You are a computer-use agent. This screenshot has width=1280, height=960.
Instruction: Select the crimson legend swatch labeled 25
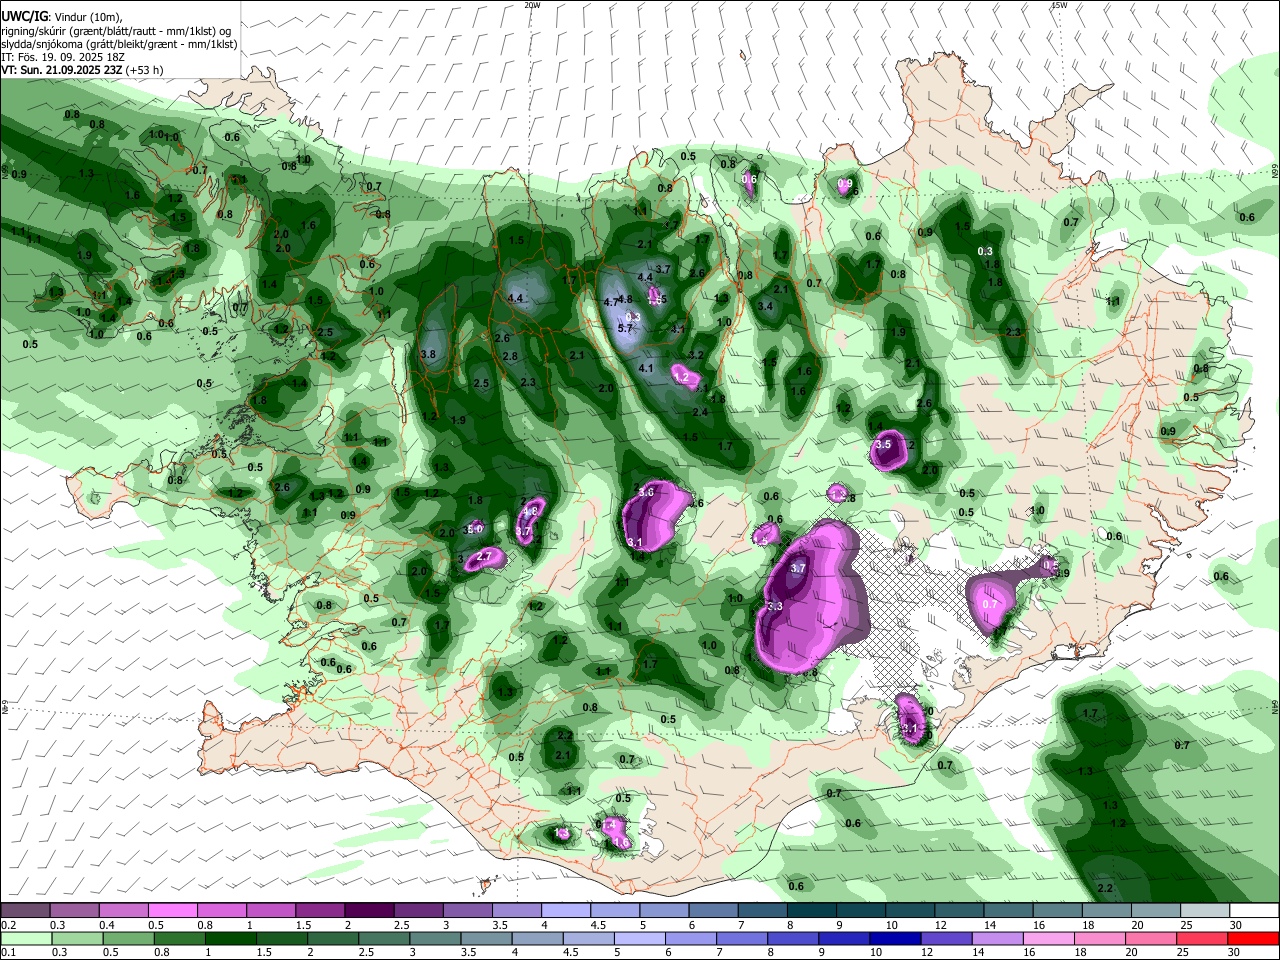pyautogui.click(x=1204, y=939)
